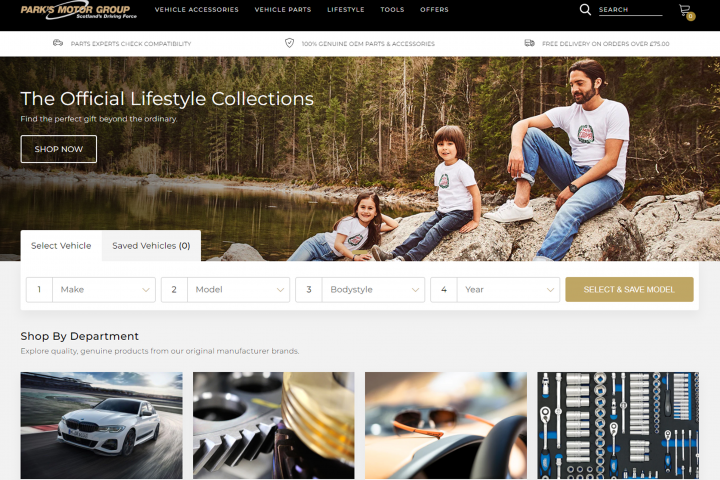Open the Model dropdown
The height and width of the screenshot is (480, 720).
pyautogui.click(x=225, y=289)
